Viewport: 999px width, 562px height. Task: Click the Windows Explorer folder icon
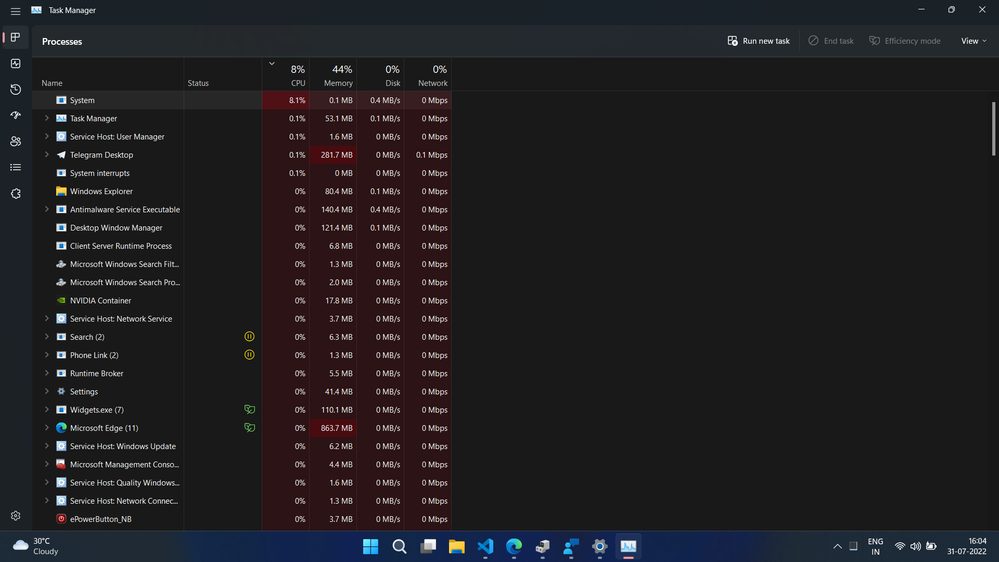point(61,191)
